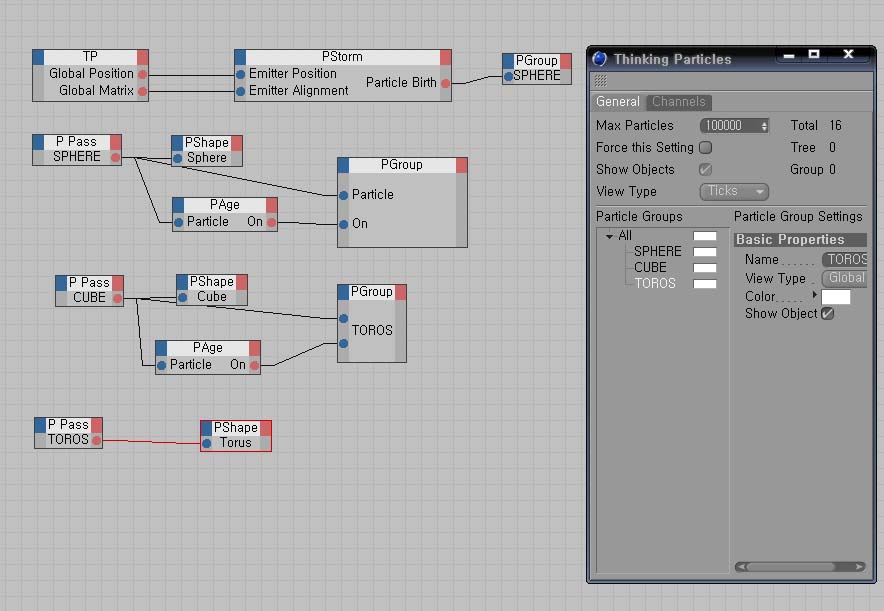
Task: Click the blue corner of the PStorm node
Action: point(240,56)
